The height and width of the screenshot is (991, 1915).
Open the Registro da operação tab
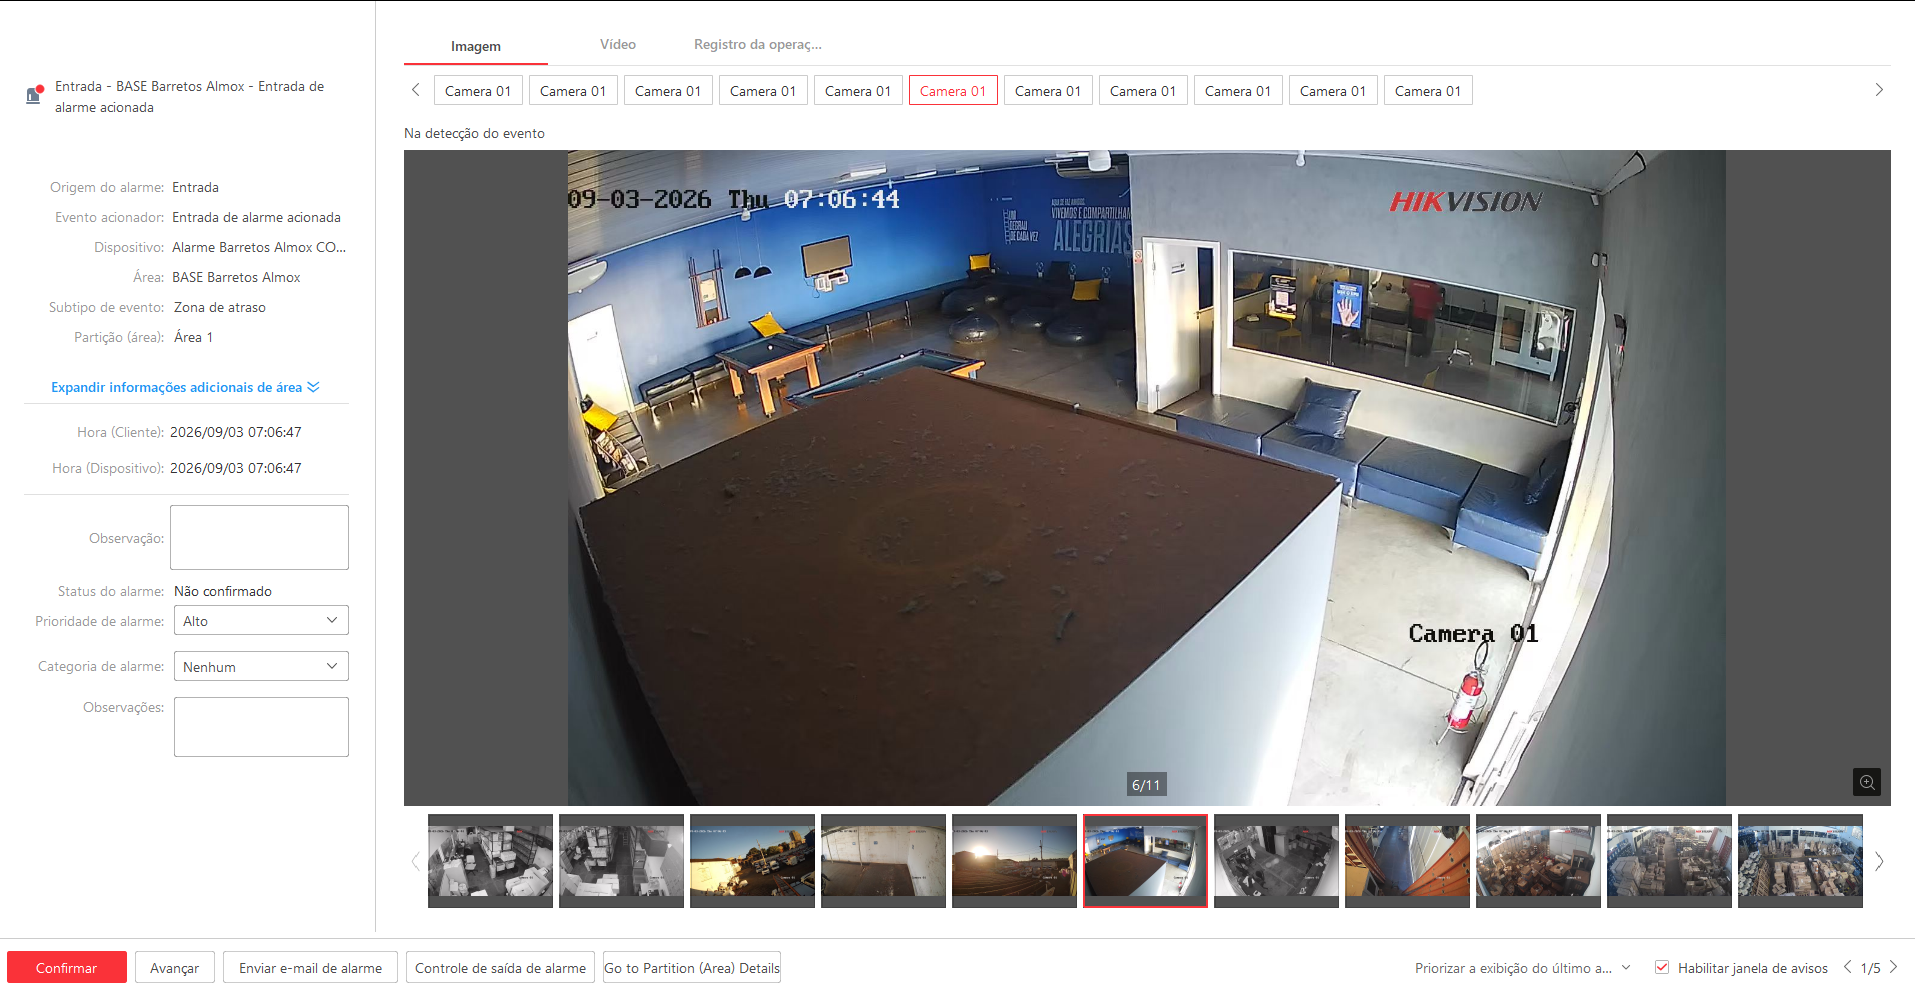[758, 45]
